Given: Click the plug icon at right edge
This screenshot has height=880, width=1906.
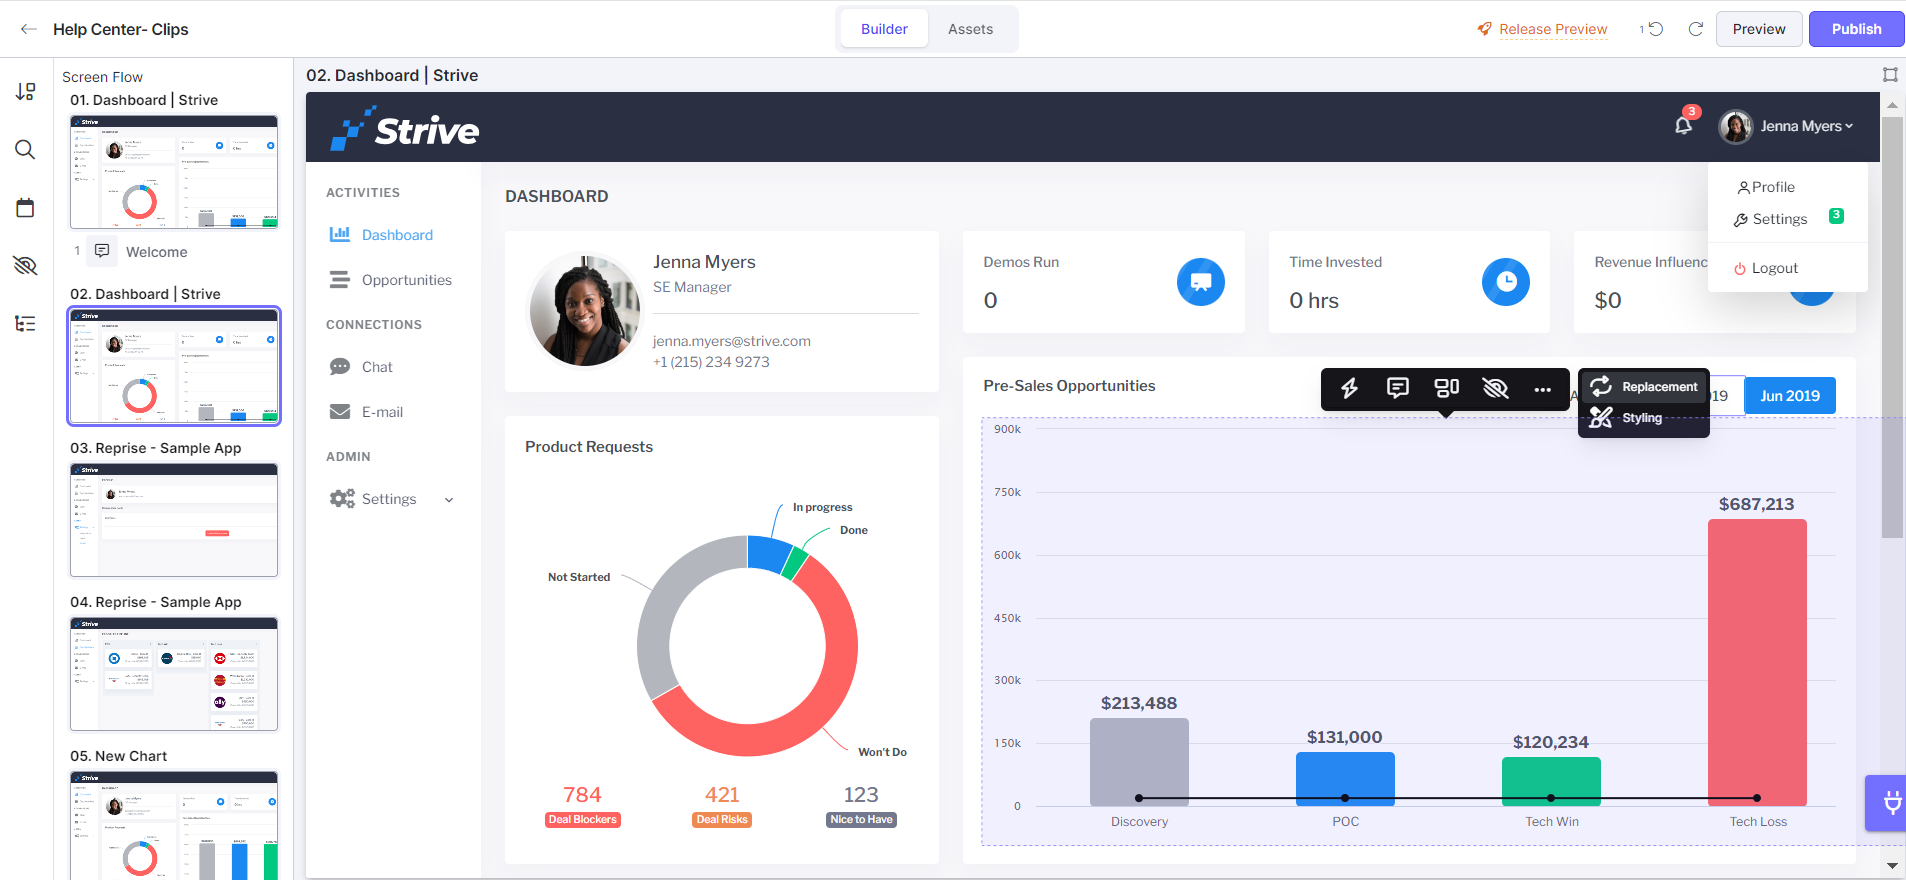Looking at the screenshot, I should point(1891,803).
